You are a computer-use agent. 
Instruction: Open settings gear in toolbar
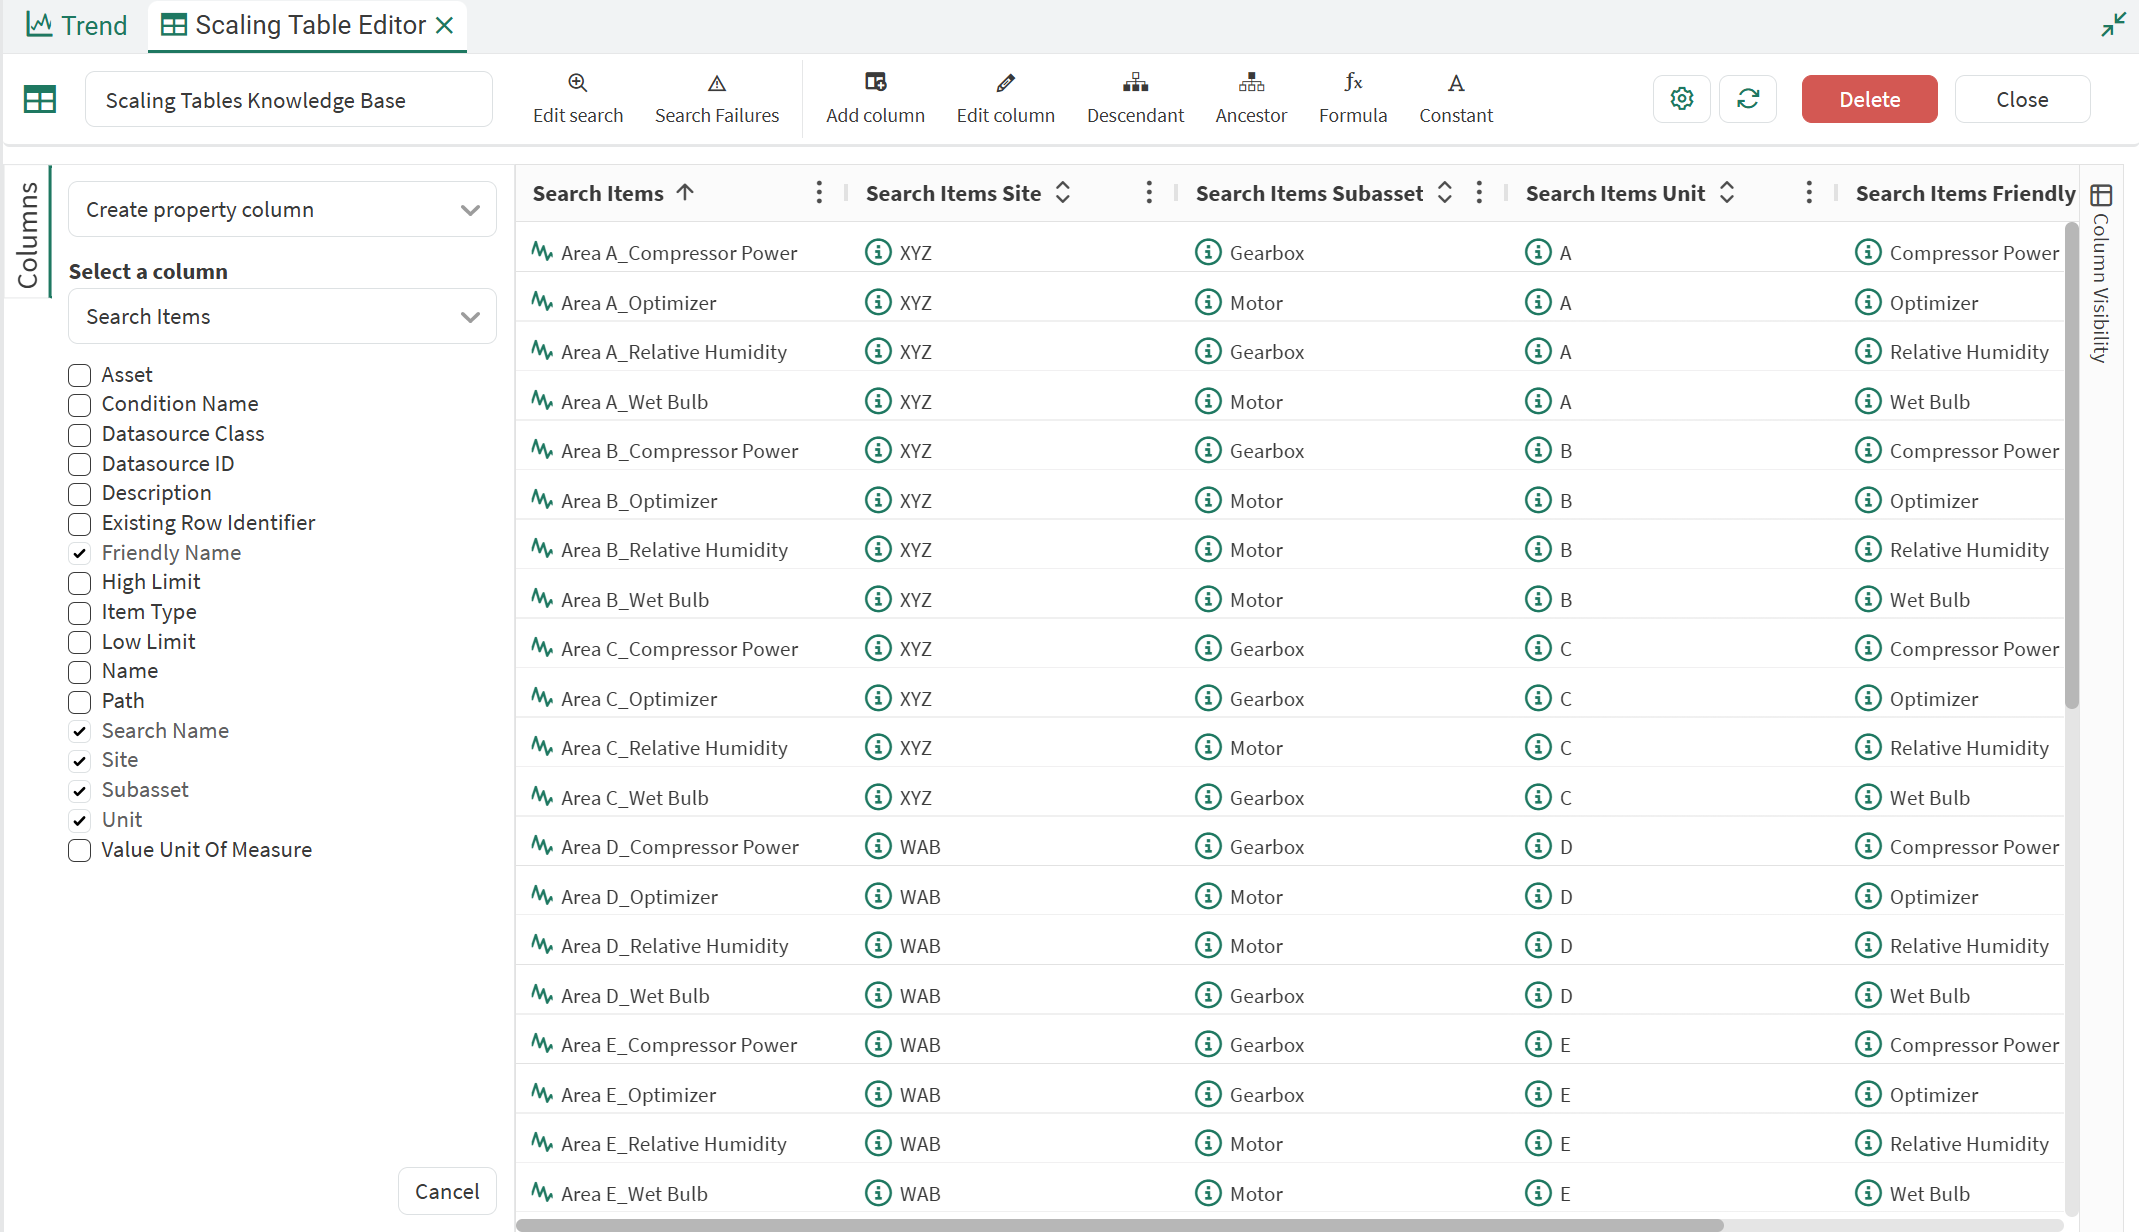tap(1682, 99)
